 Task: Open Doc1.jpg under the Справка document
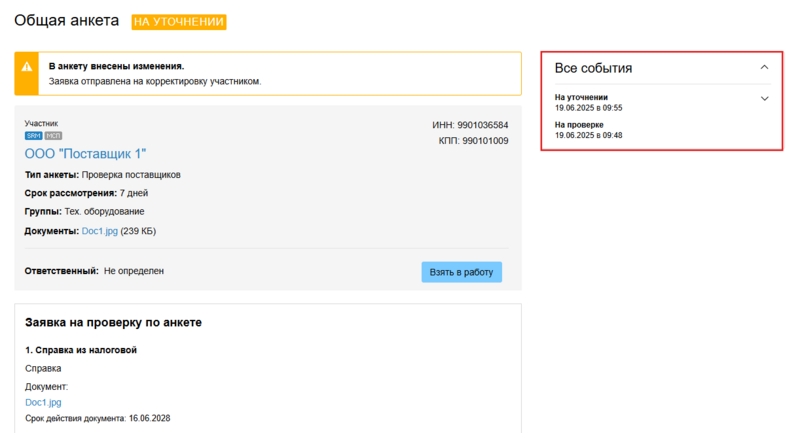pyautogui.click(x=43, y=402)
